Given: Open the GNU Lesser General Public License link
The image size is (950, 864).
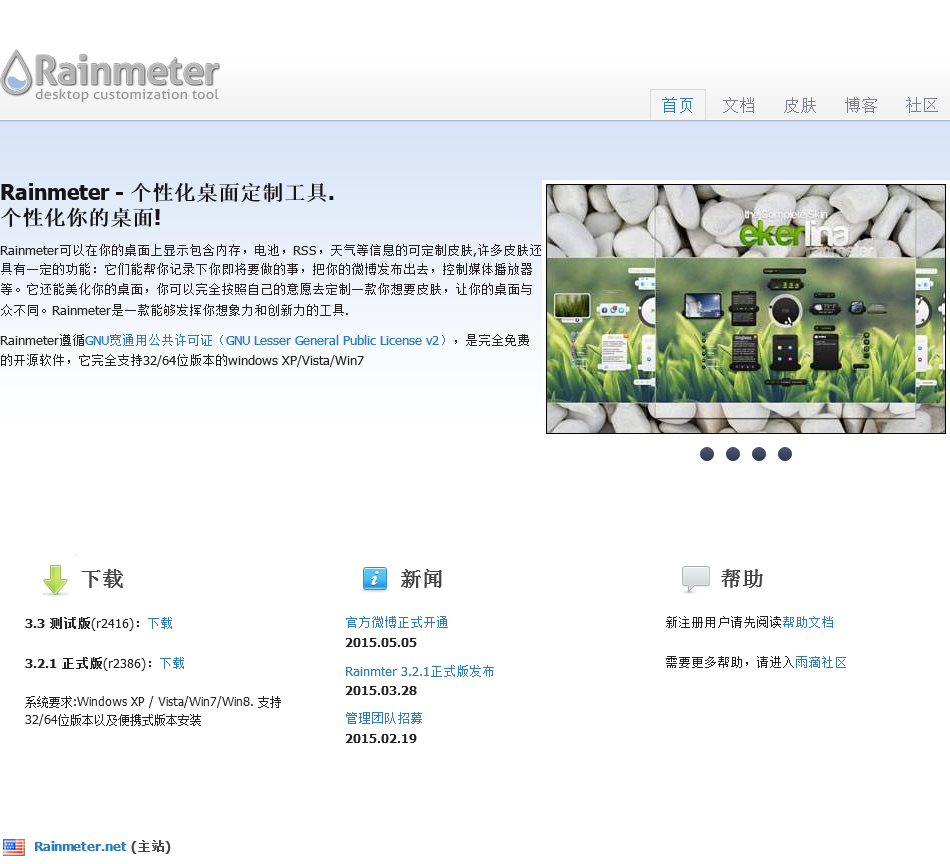Looking at the screenshot, I should click(267, 341).
